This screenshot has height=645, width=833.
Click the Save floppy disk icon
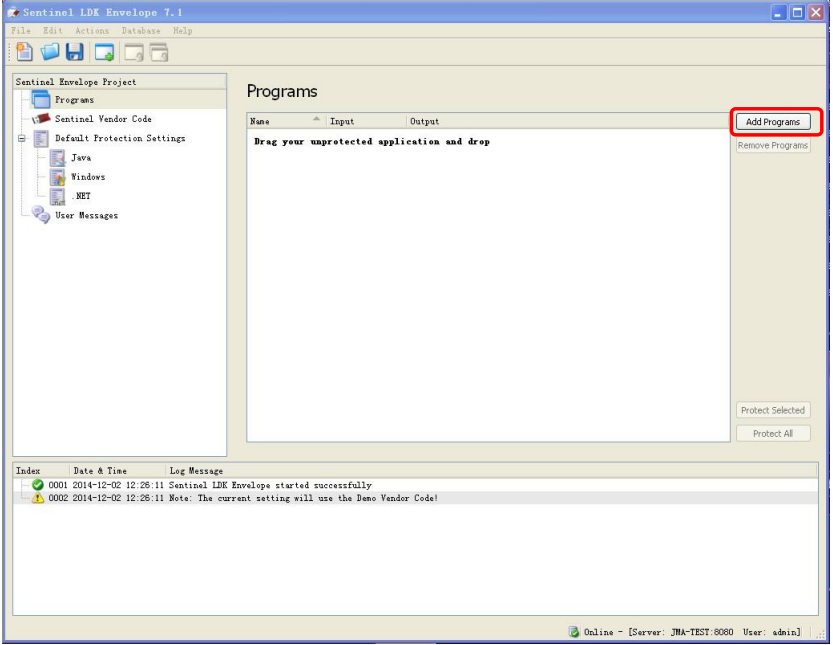pos(75,52)
